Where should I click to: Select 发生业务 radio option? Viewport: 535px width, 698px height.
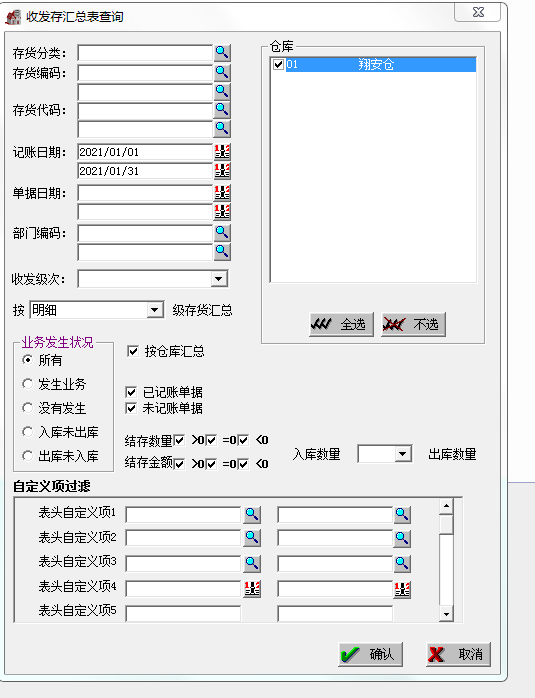28,384
